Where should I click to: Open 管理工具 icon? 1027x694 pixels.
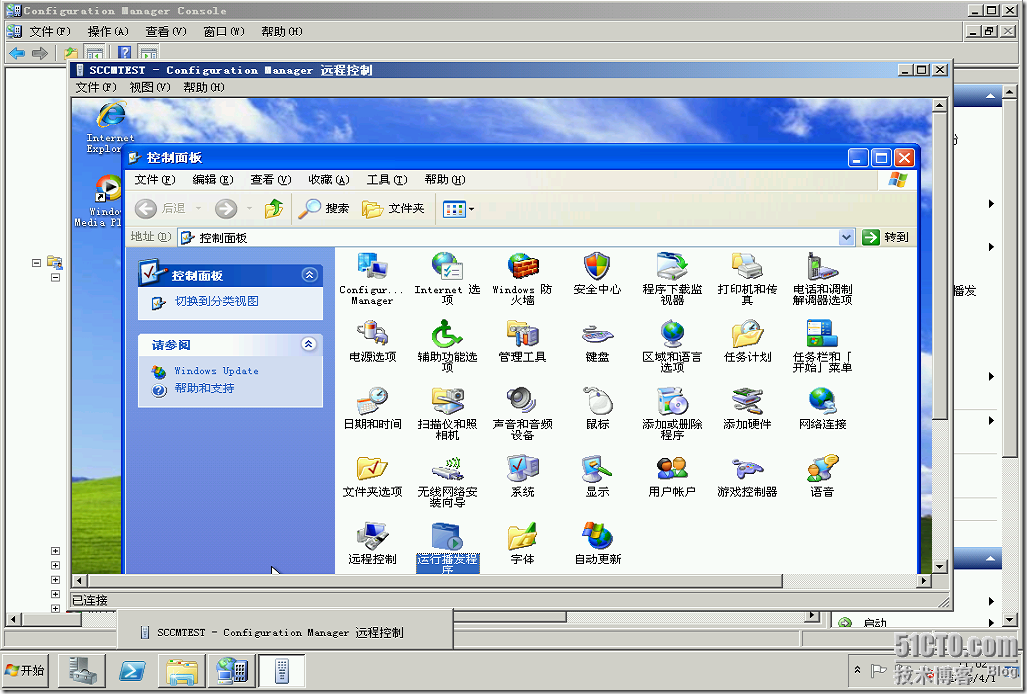(523, 341)
